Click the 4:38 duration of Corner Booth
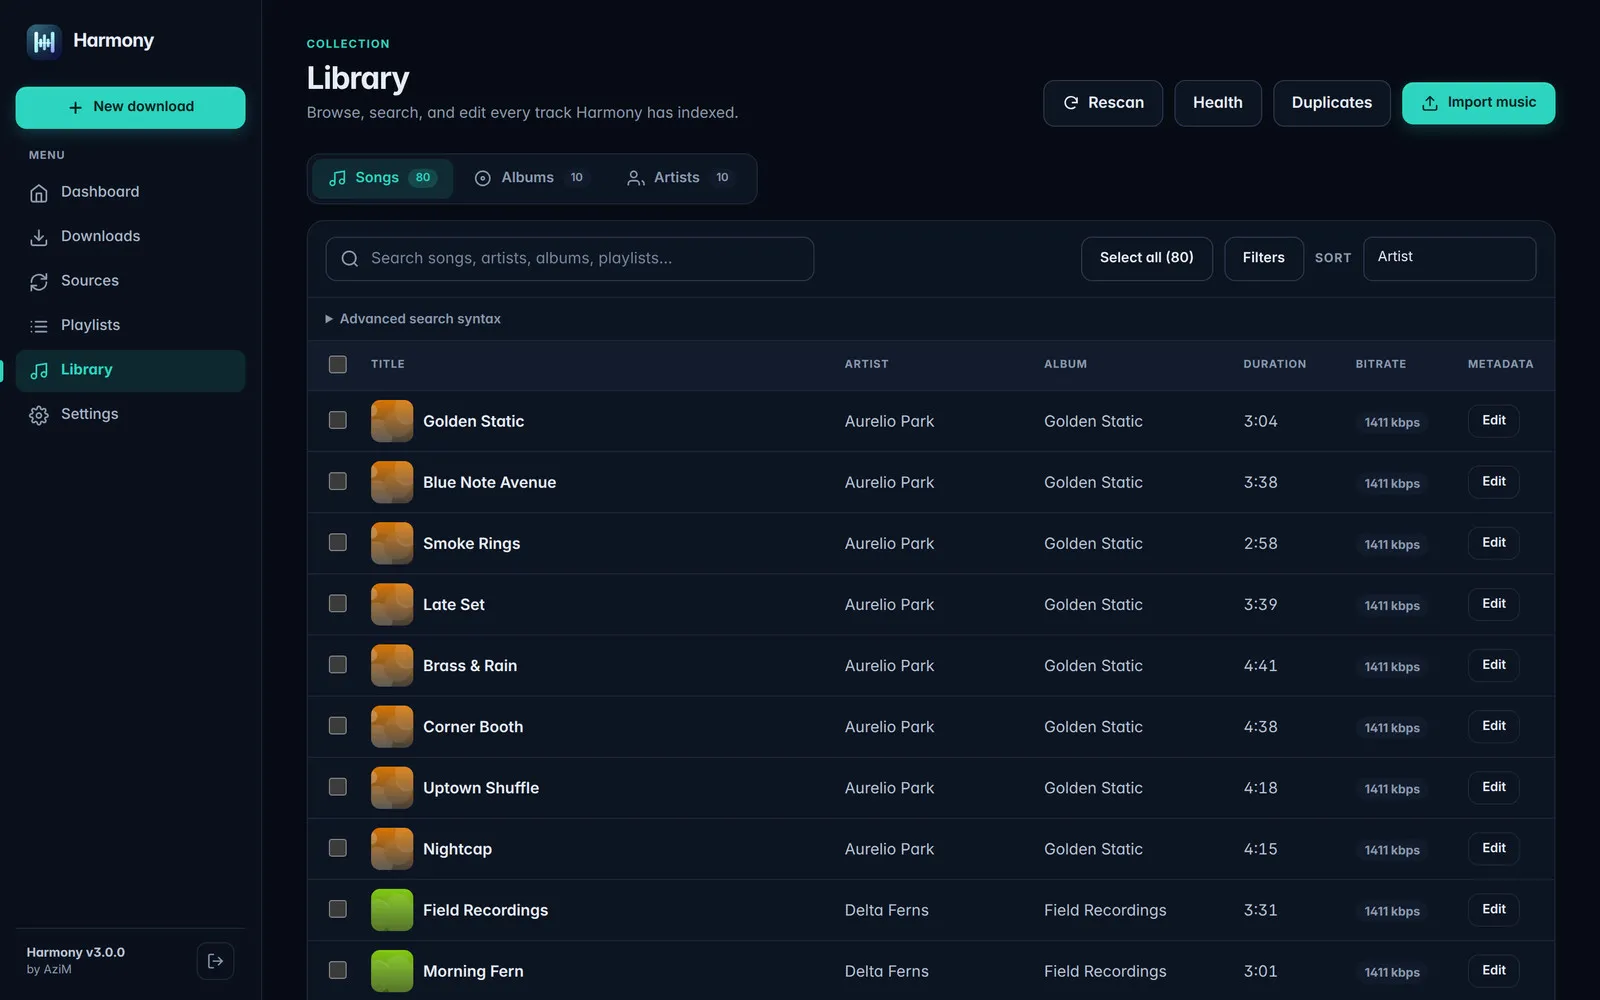Image resolution: width=1600 pixels, height=1000 pixels. (x=1260, y=727)
